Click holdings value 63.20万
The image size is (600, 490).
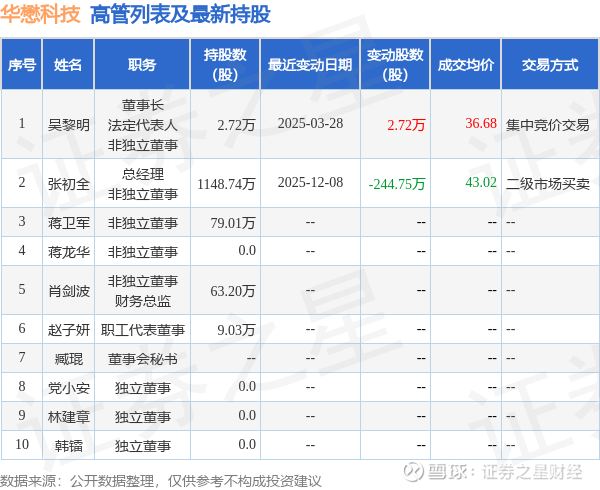(x=233, y=291)
